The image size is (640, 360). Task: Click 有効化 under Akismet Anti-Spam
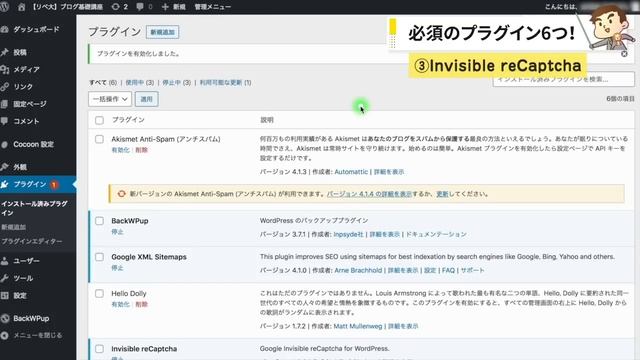tap(120, 150)
